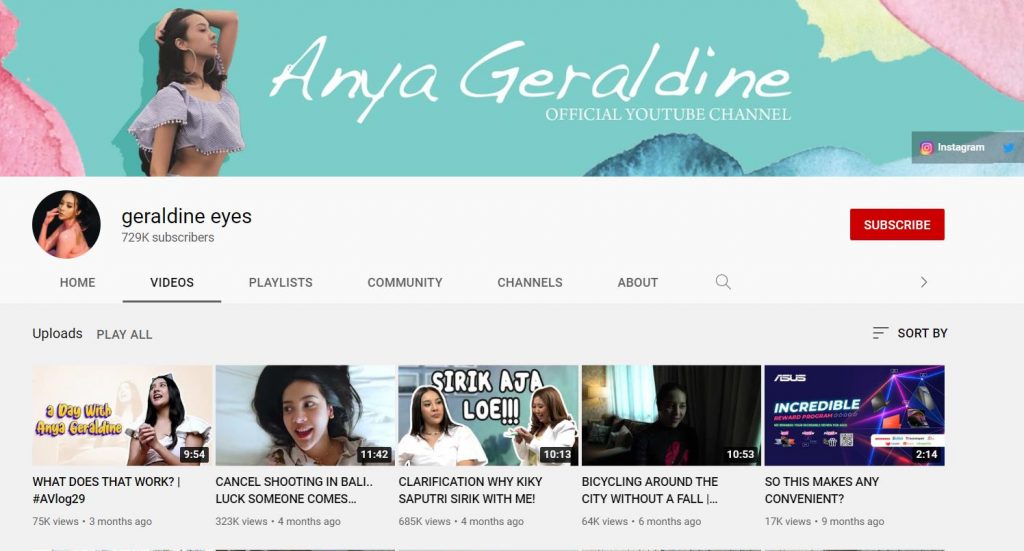Switch to the Home tab
1024x551 pixels.
click(78, 283)
